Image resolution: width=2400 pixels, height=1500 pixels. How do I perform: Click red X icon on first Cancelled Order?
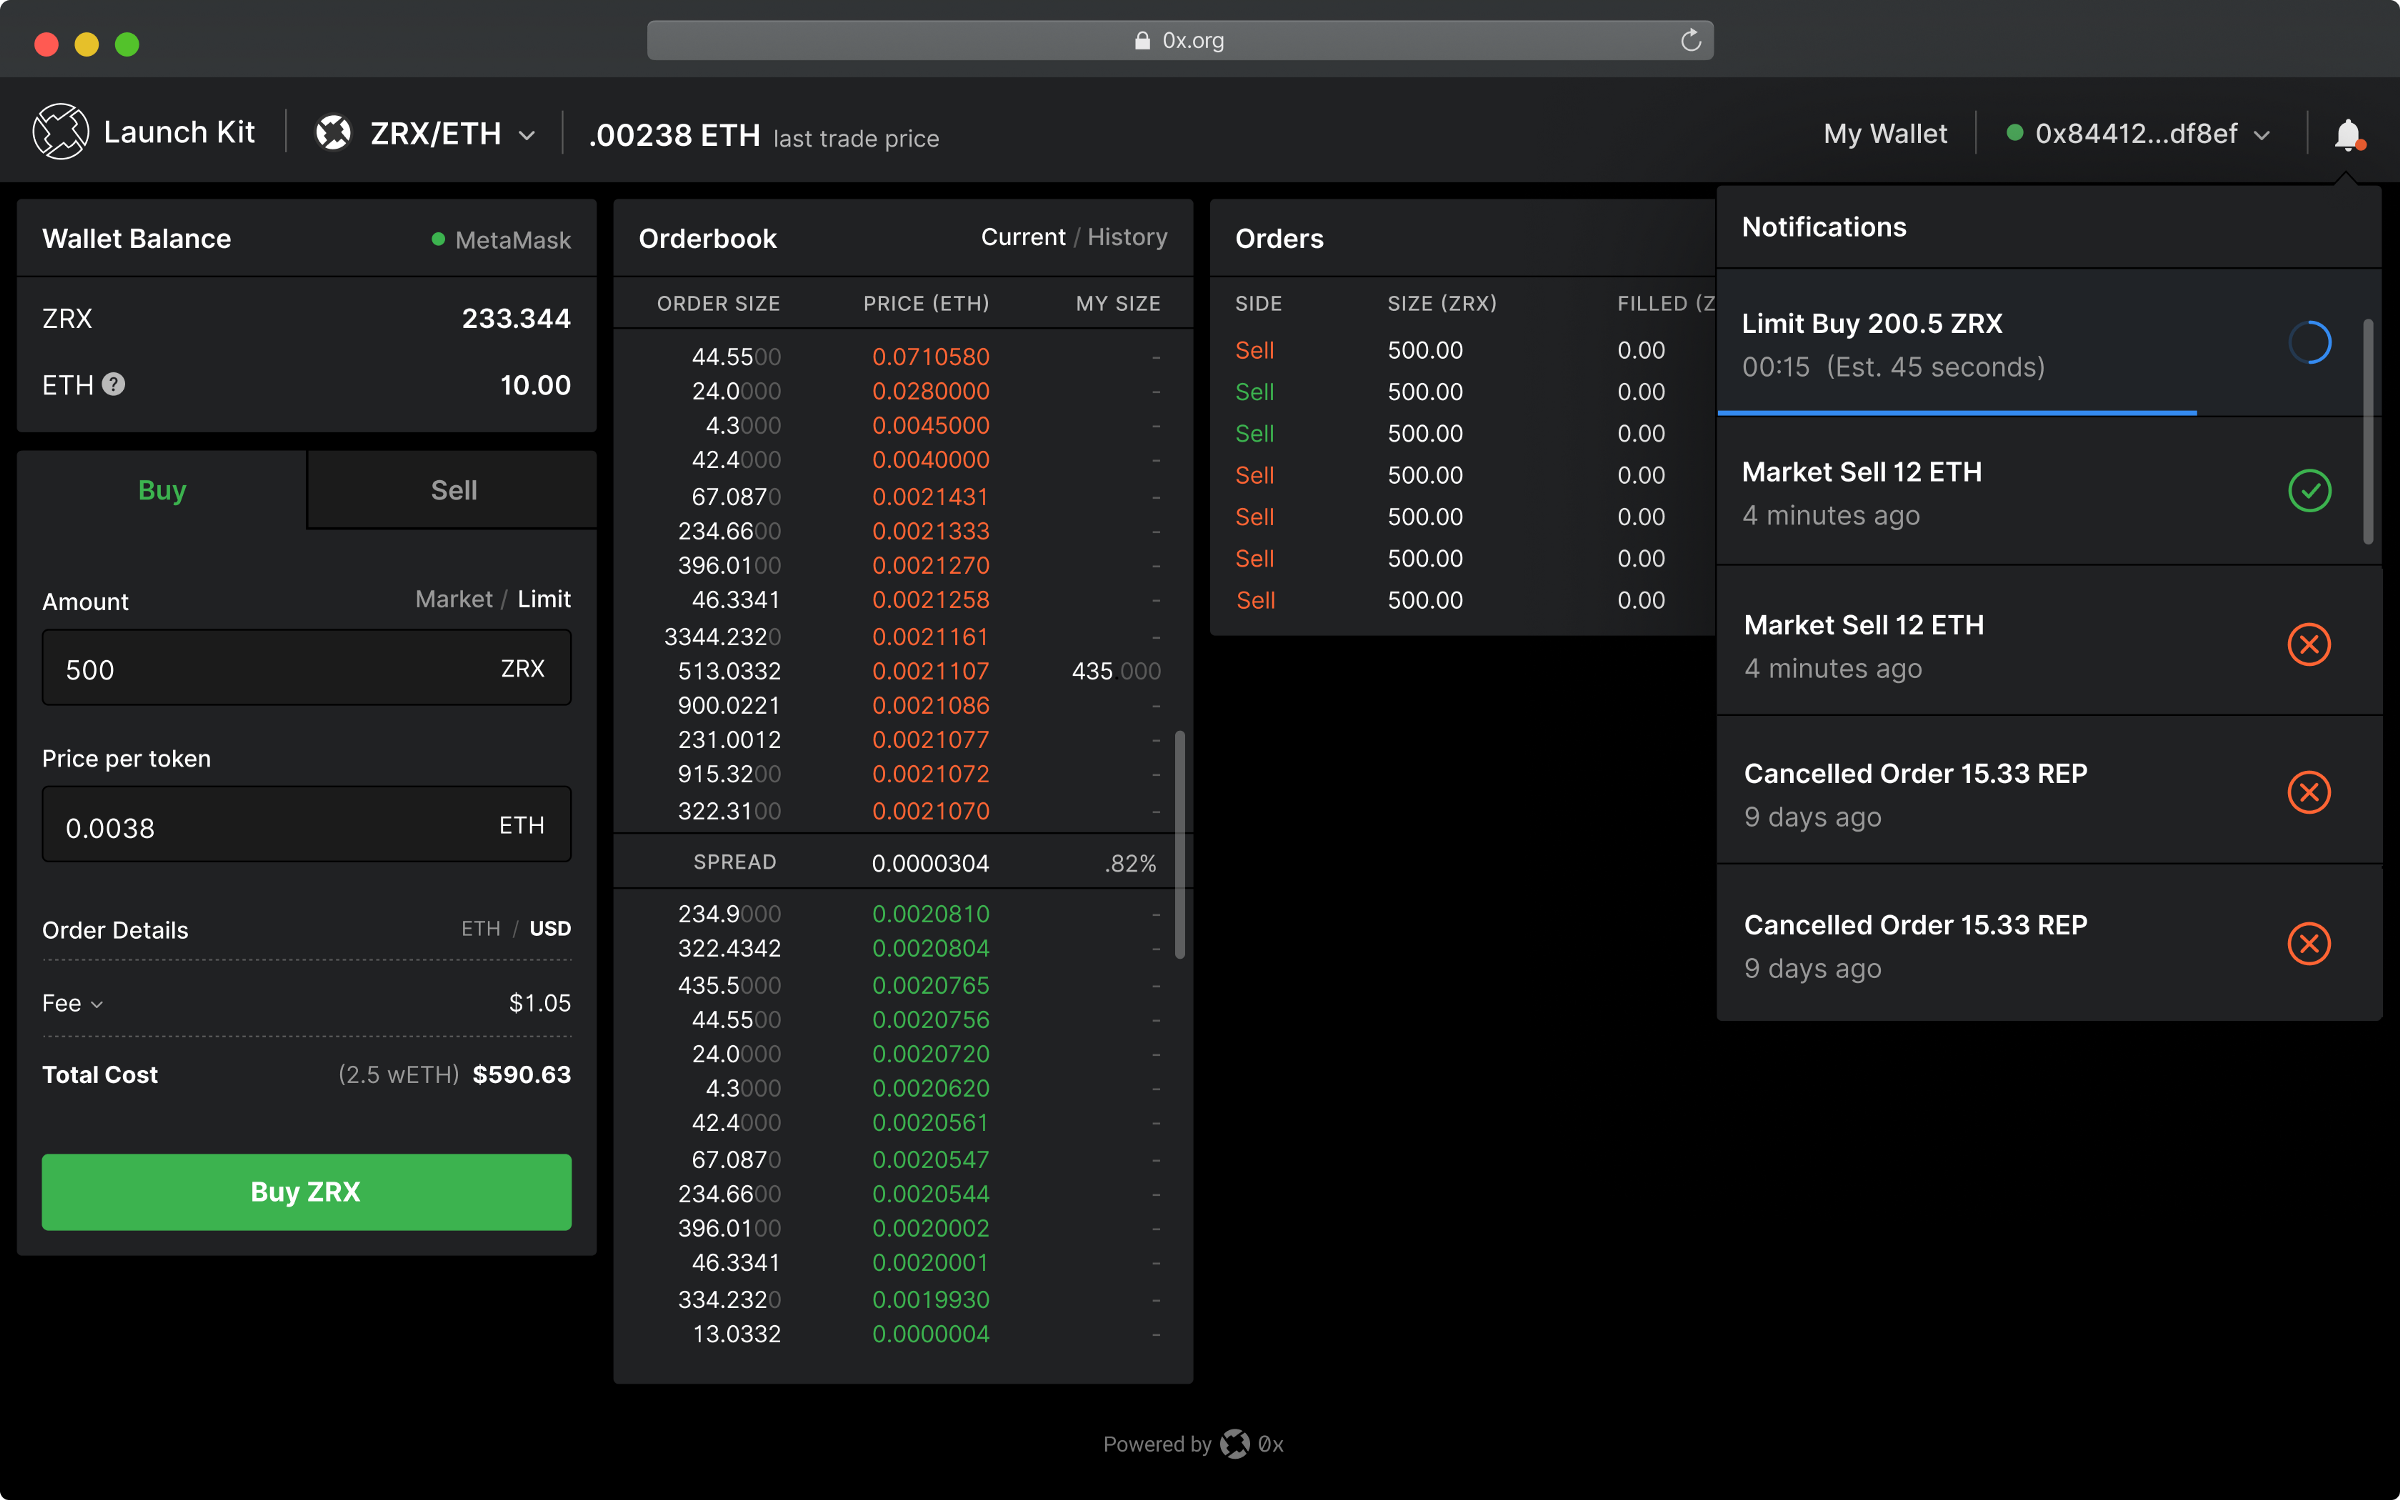click(x=2308, y=793)
